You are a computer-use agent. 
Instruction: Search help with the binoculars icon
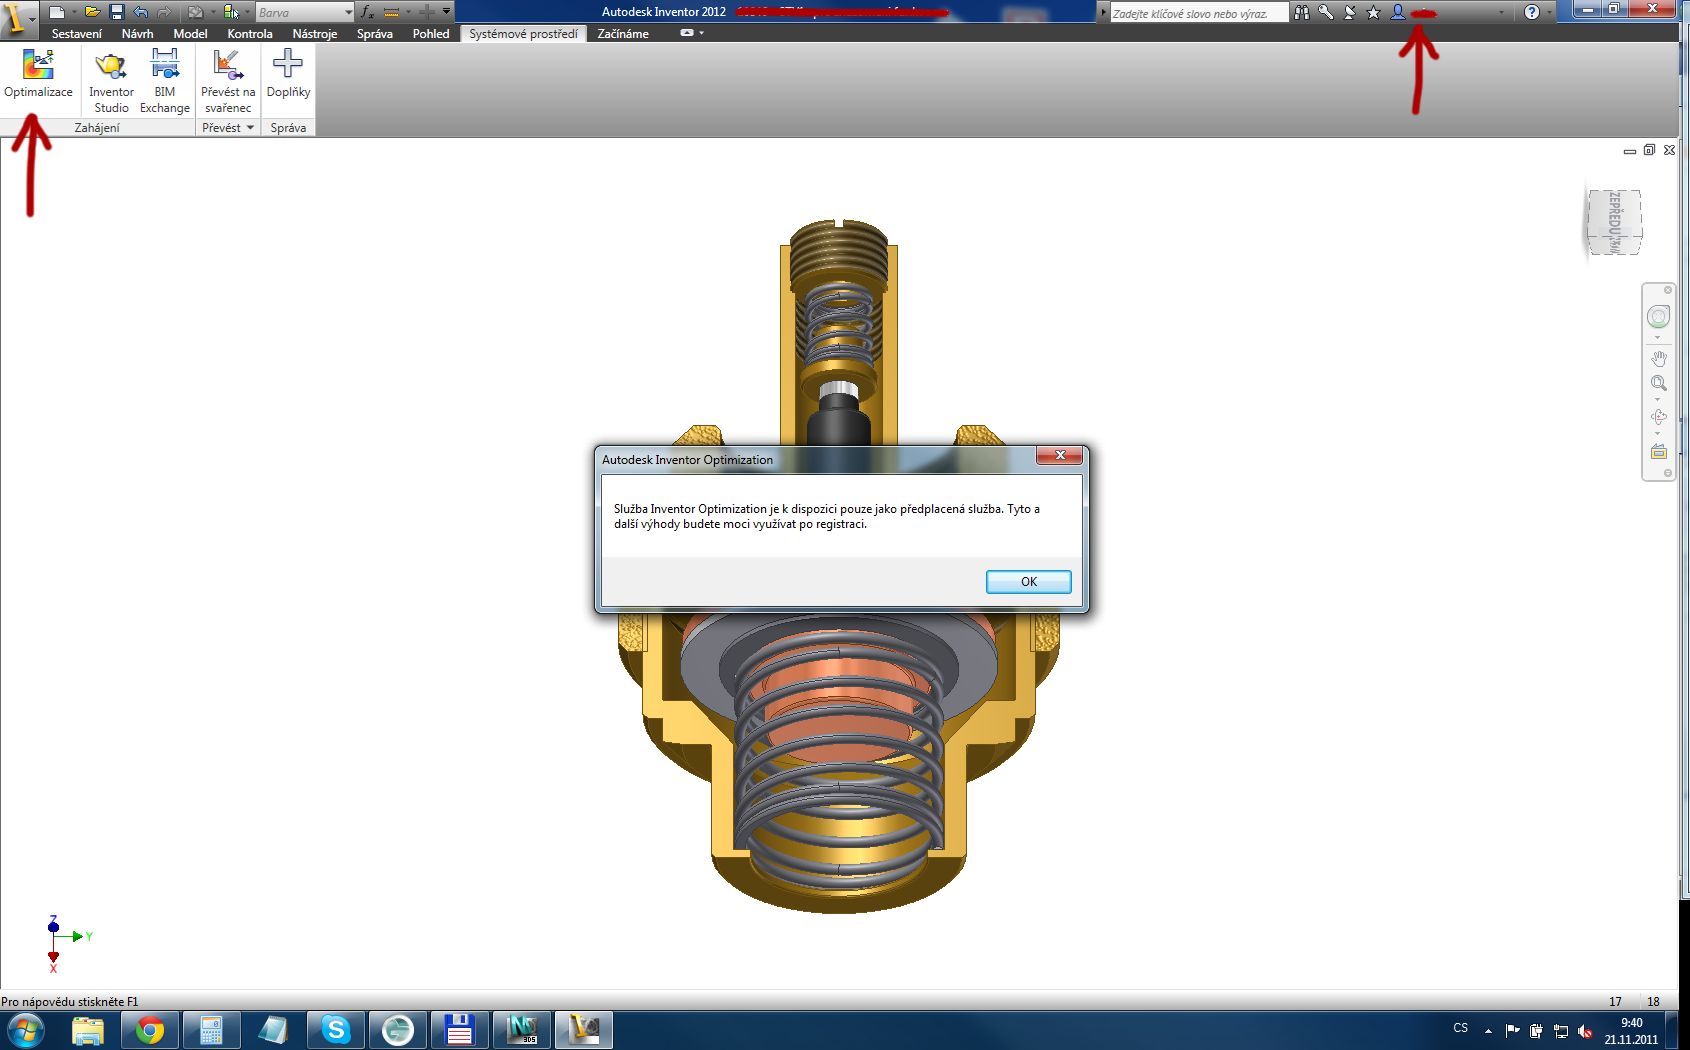(x=1301, y=12)
